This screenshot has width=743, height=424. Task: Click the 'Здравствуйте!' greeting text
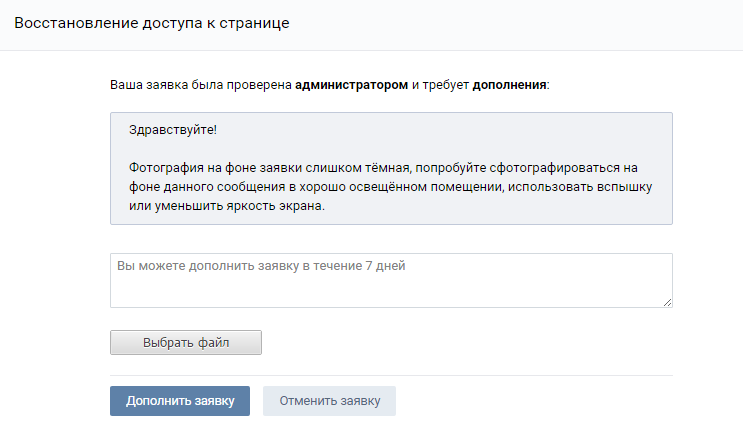point(173,131)
